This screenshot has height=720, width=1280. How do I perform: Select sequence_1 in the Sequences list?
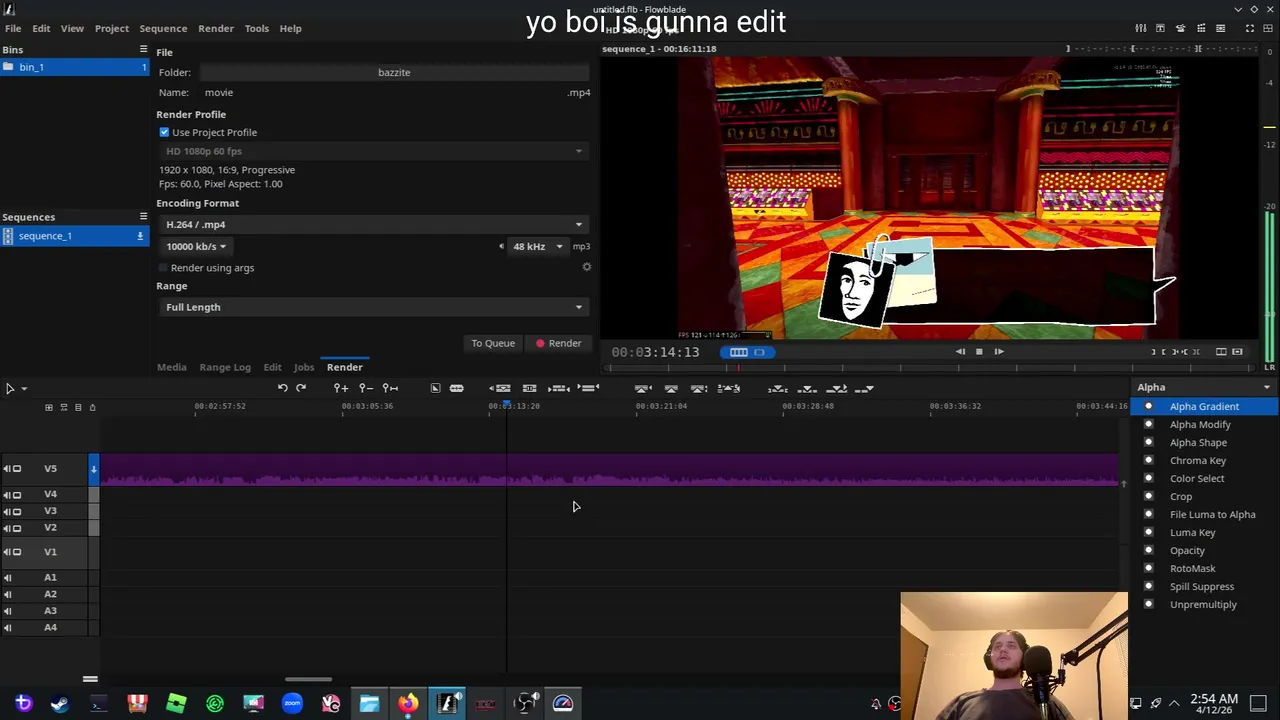74,236
